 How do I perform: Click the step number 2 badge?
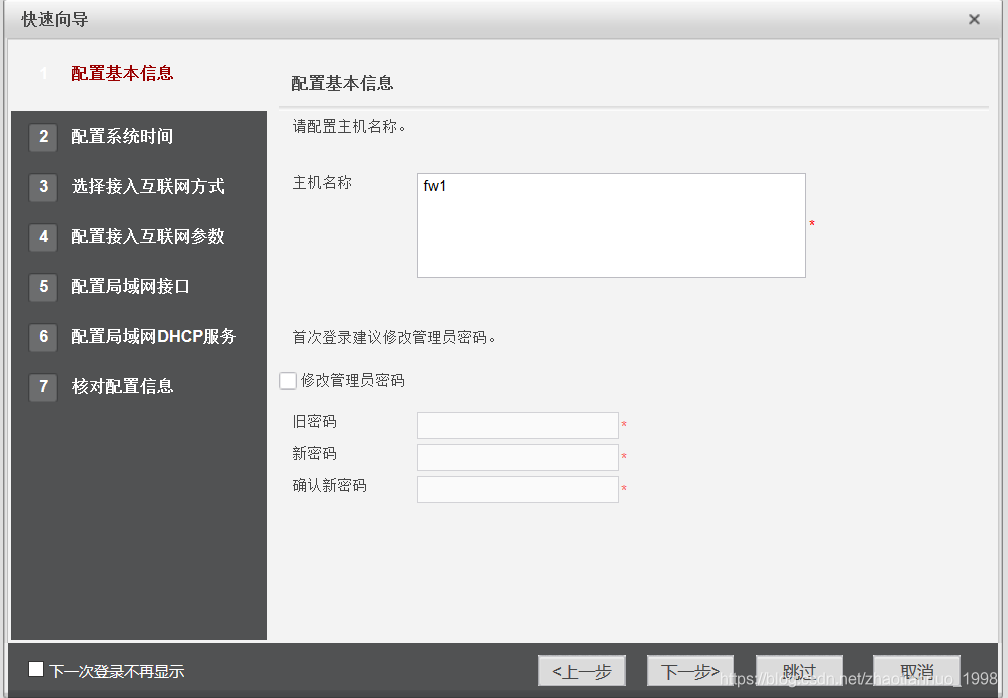[43, 136]
